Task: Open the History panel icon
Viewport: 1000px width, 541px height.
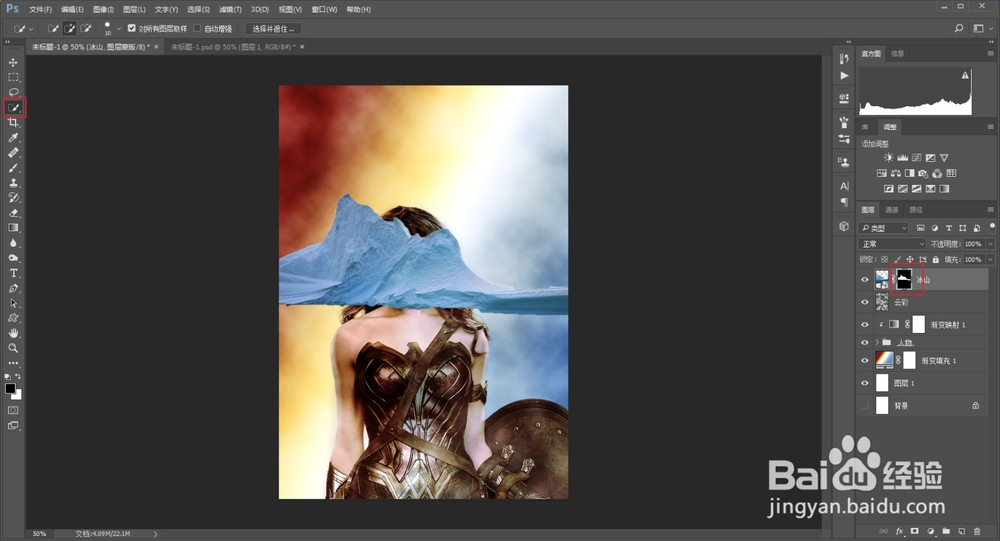Action: click(x=844, y=59)
